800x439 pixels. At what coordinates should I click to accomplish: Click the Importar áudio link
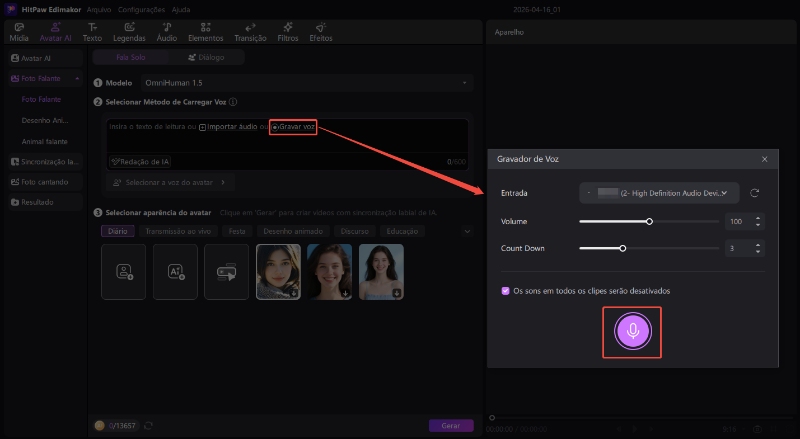(232, 127)
